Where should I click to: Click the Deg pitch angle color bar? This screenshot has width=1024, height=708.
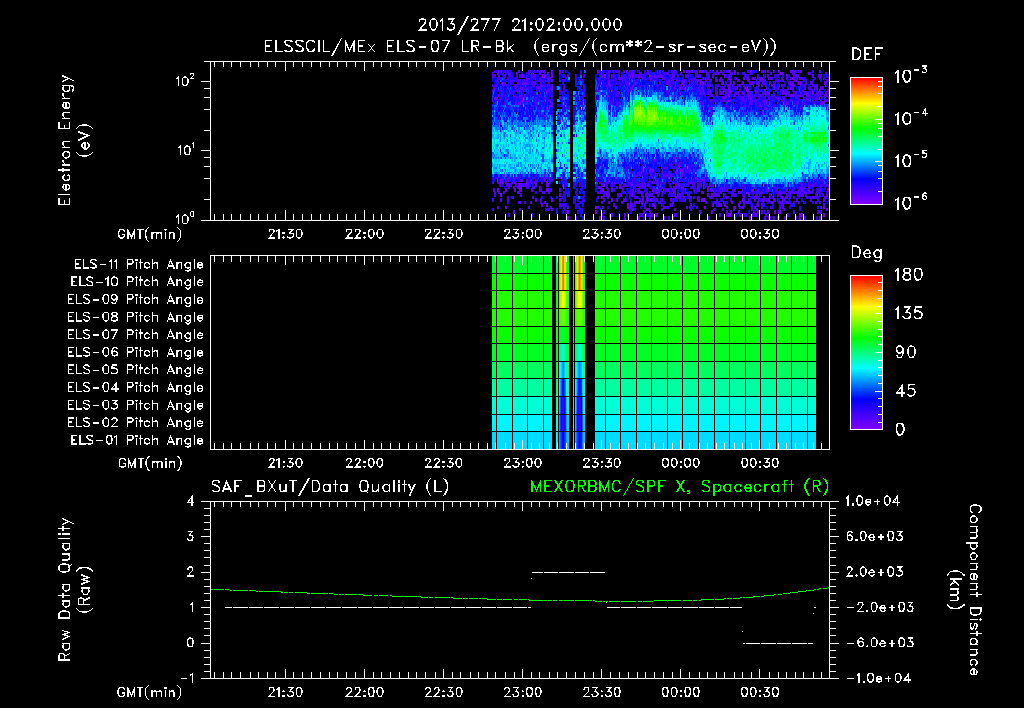pos(866,352)
